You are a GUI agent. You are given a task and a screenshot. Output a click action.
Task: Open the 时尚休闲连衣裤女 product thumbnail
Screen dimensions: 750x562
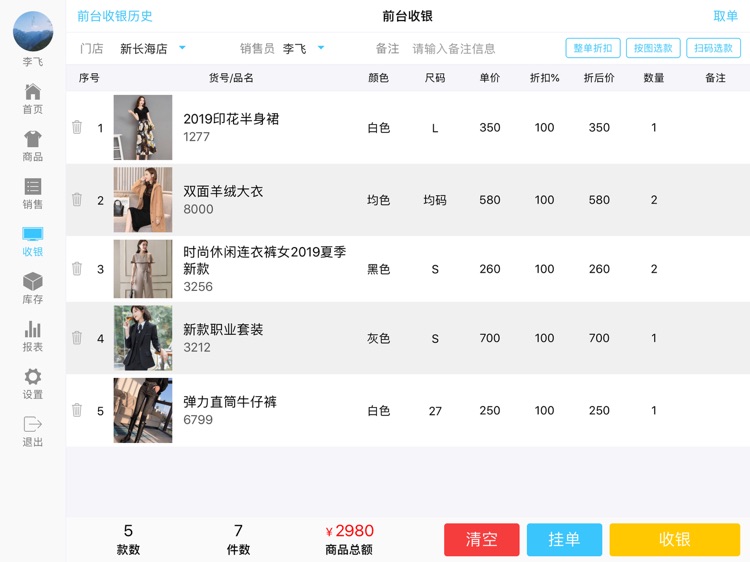pyautogui.click(x=143, y=269)
